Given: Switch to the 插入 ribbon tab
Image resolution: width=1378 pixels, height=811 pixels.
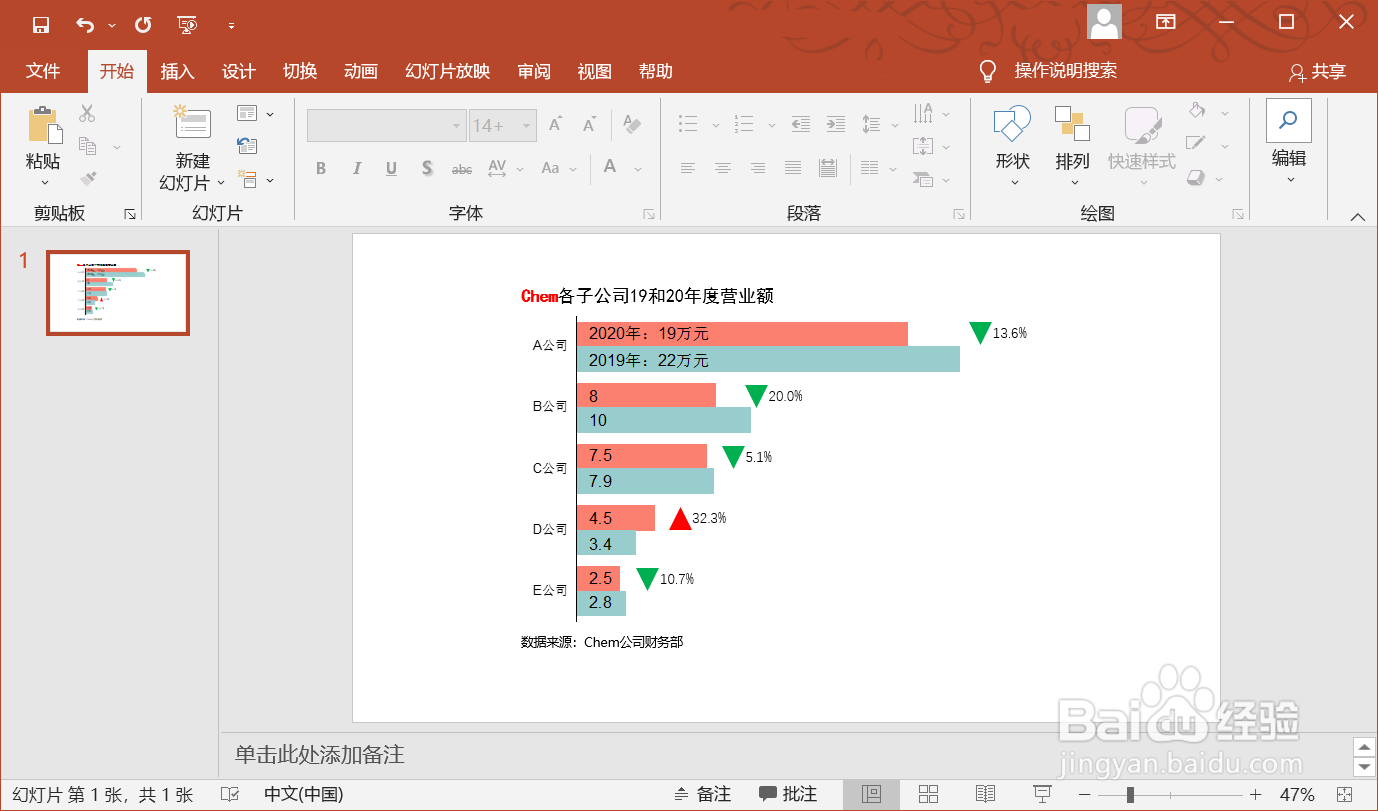Looking at the screenshot, I should [177, 71].
